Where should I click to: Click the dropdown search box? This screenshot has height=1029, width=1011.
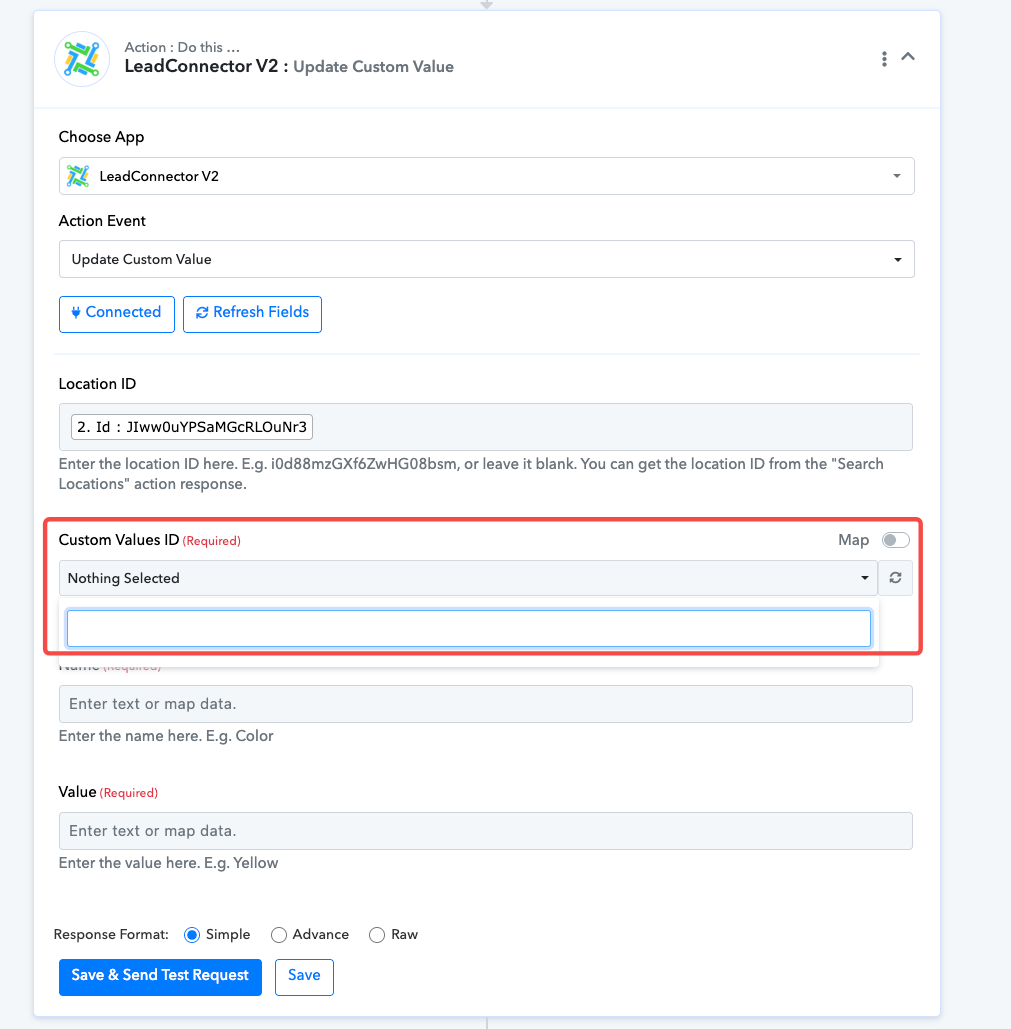pos(468,628)
